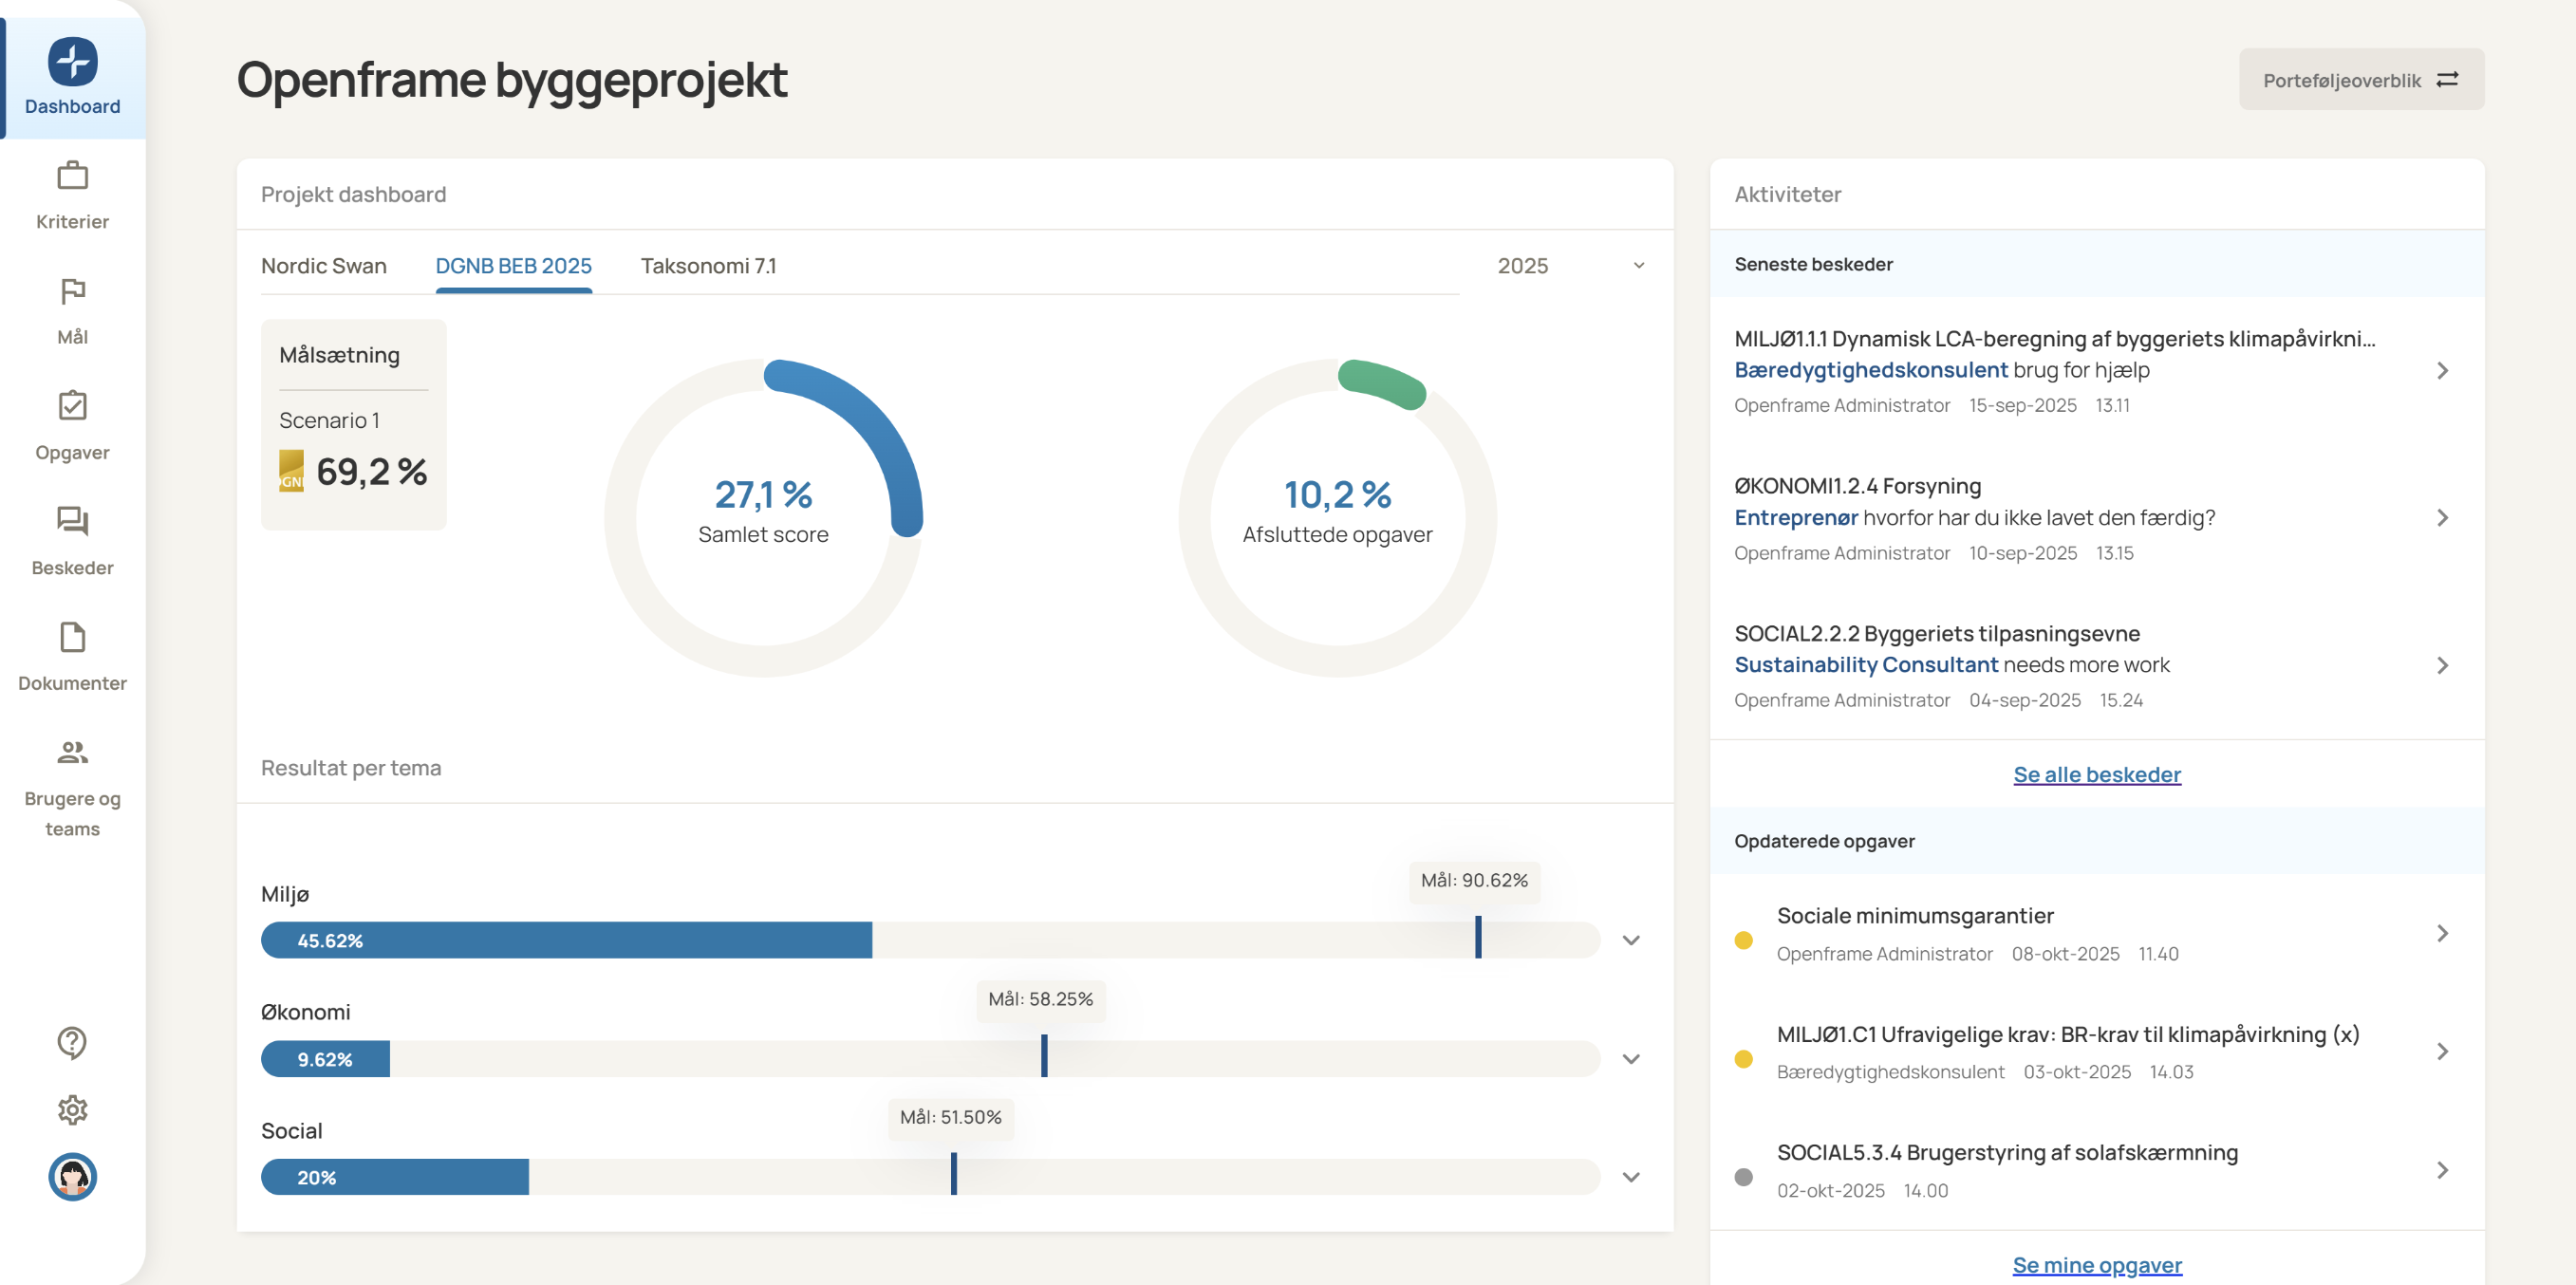Click the Miljø 45.62% progress bar

(x=566, y=940)
